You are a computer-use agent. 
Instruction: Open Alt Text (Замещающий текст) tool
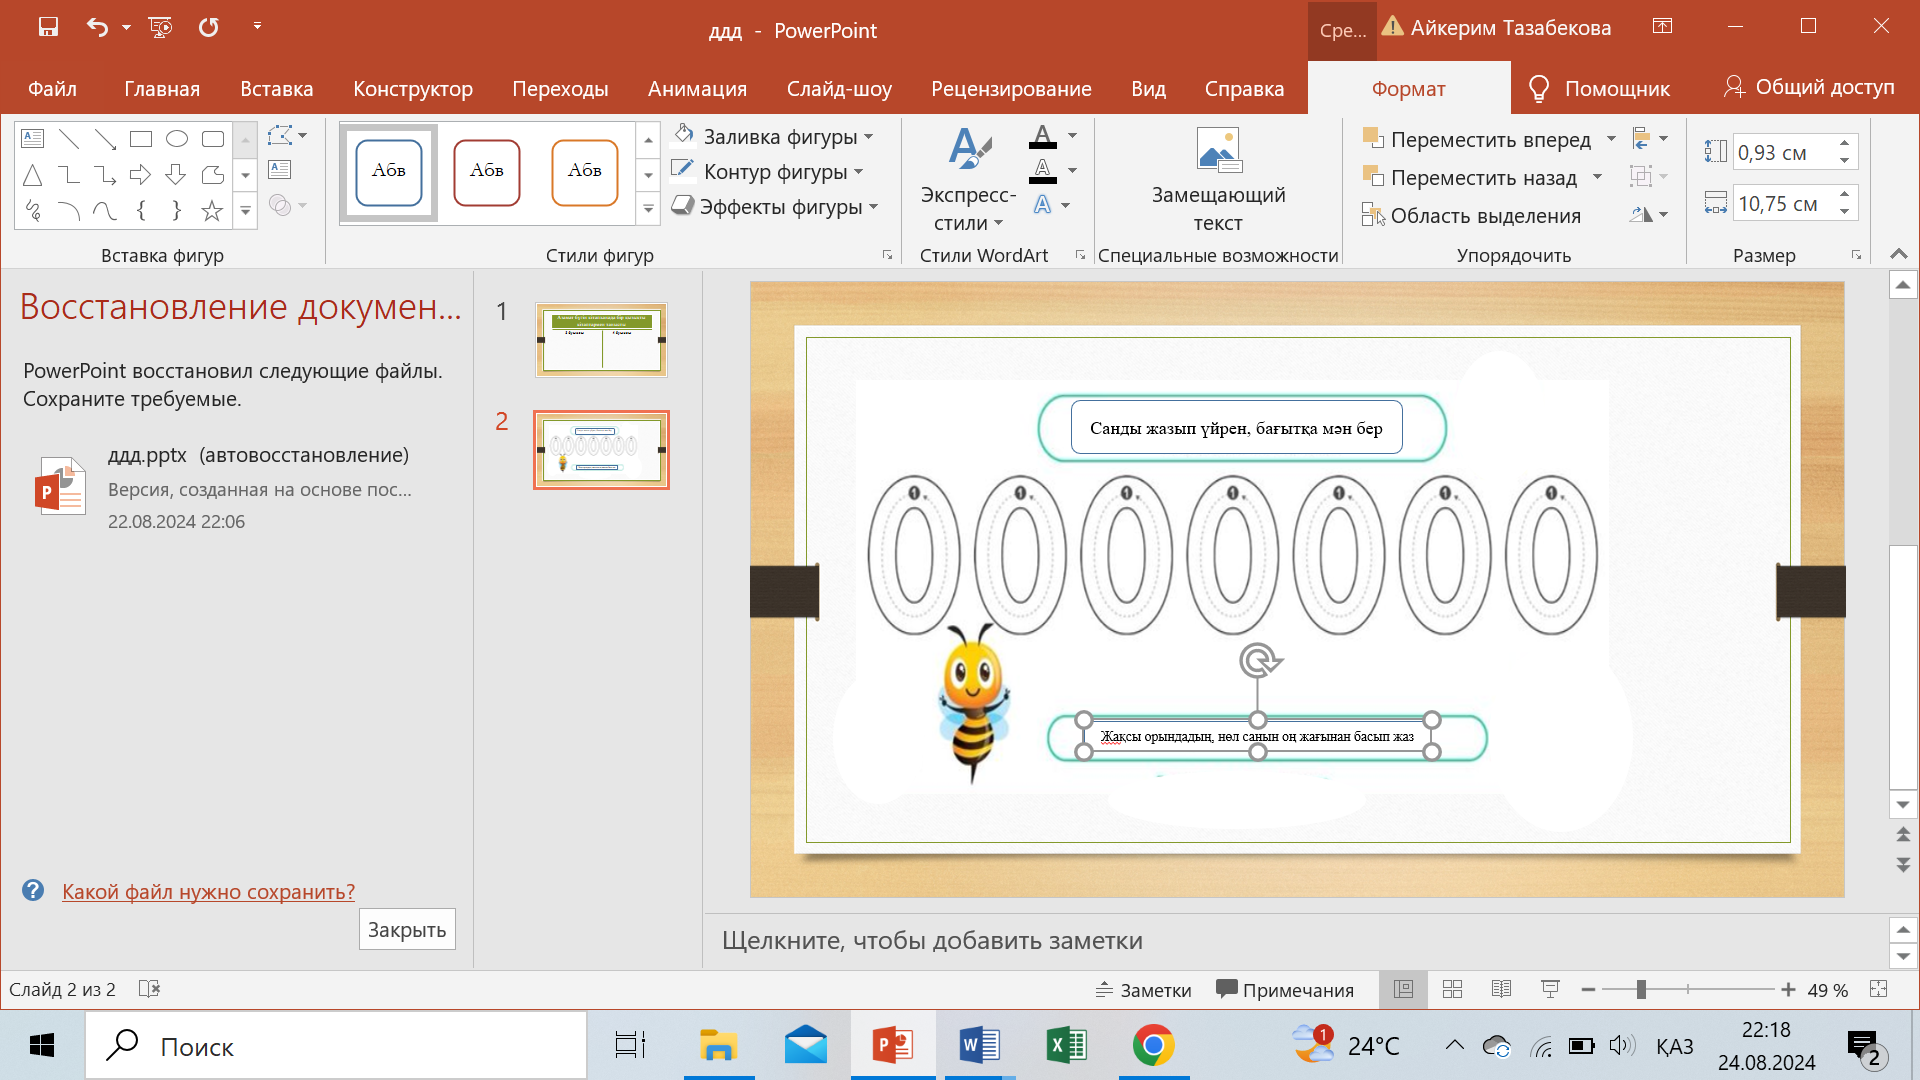tap(1218, 180)
